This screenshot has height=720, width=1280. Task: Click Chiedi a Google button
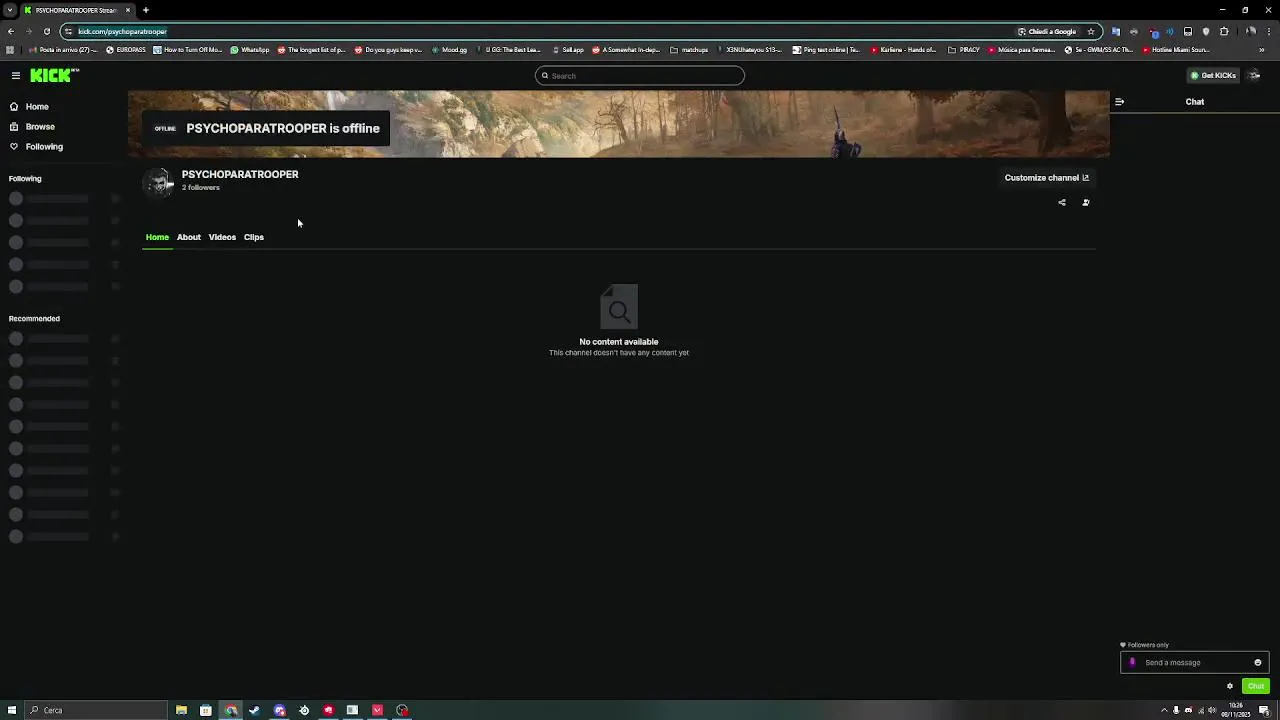[x=1047, y=31]
